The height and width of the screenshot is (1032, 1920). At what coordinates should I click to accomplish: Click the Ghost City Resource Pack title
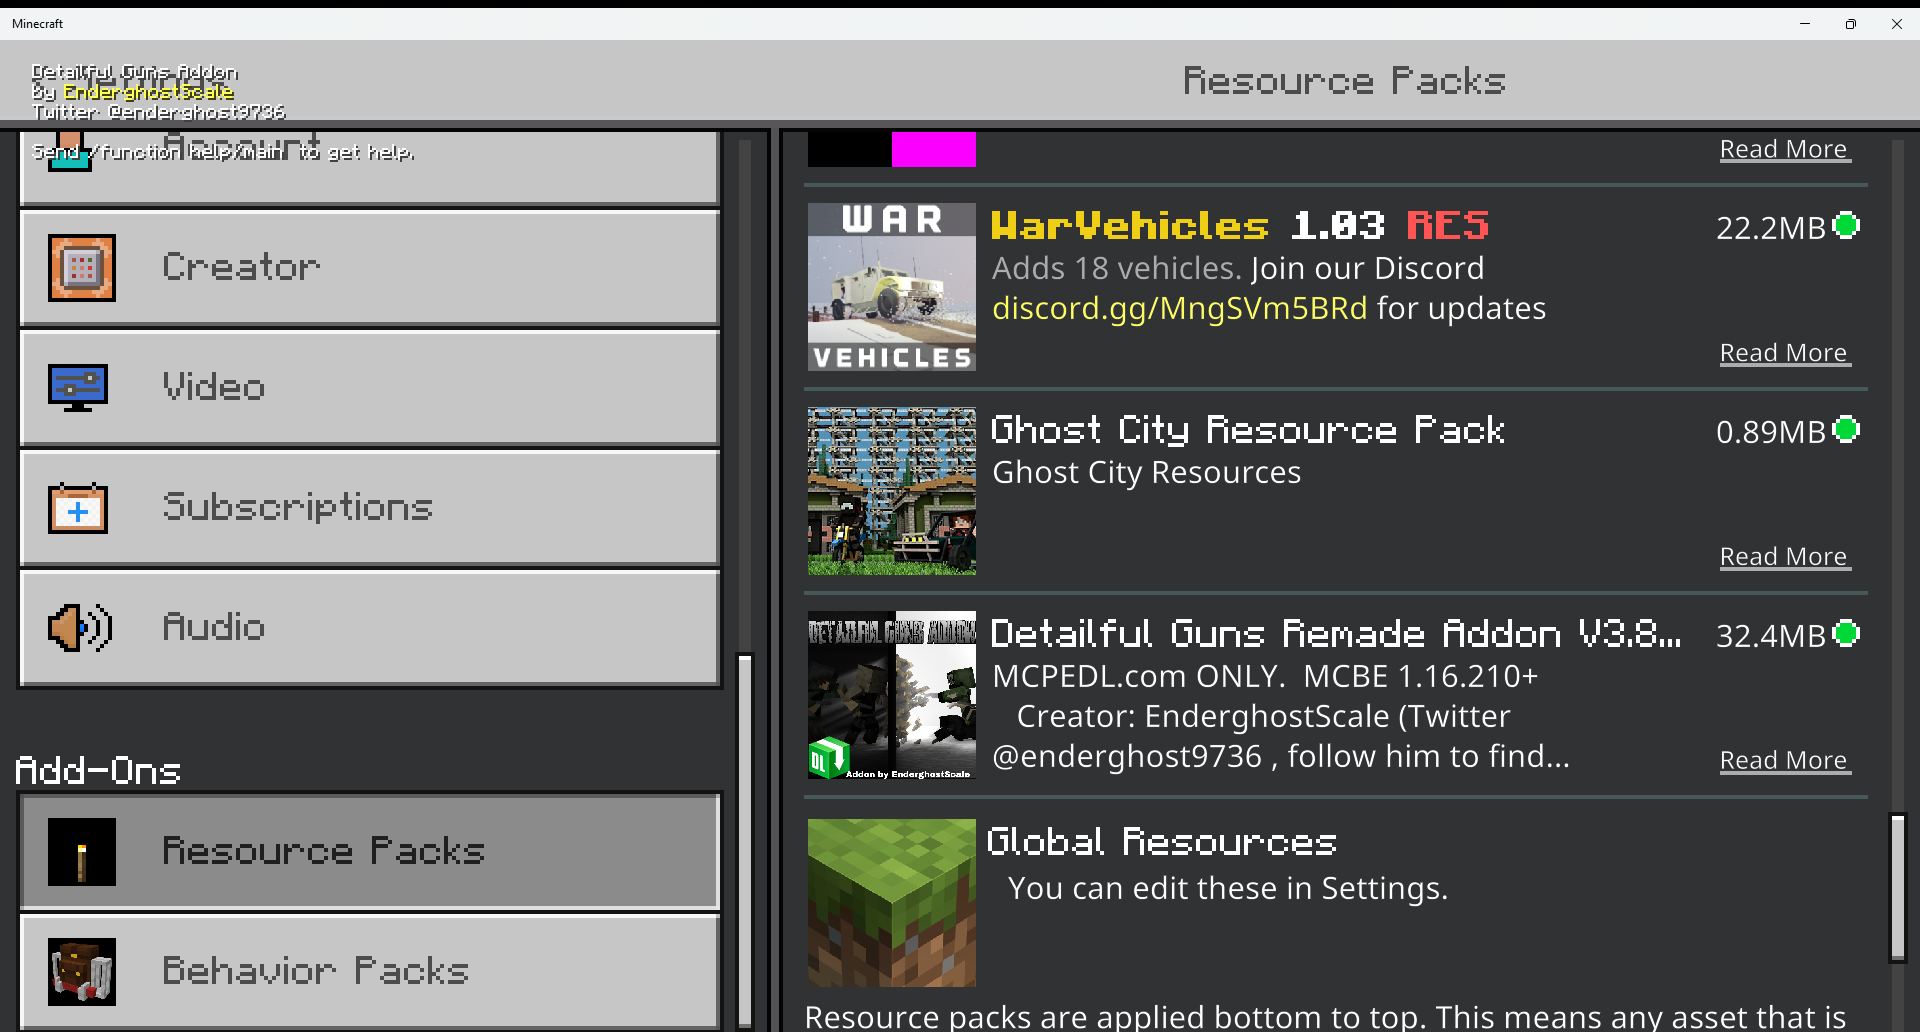tap(1248, 430)
